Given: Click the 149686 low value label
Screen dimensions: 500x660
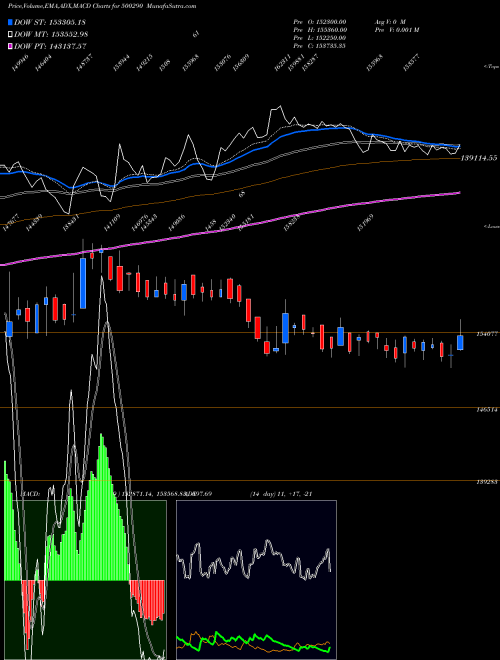Looking at the screenshot, I should tap(176, 223).
